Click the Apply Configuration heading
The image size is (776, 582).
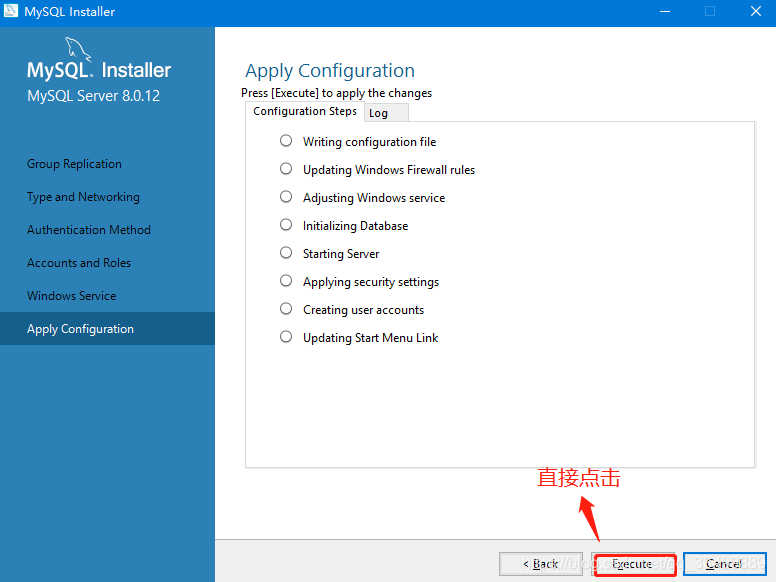(x=330, y=71)
